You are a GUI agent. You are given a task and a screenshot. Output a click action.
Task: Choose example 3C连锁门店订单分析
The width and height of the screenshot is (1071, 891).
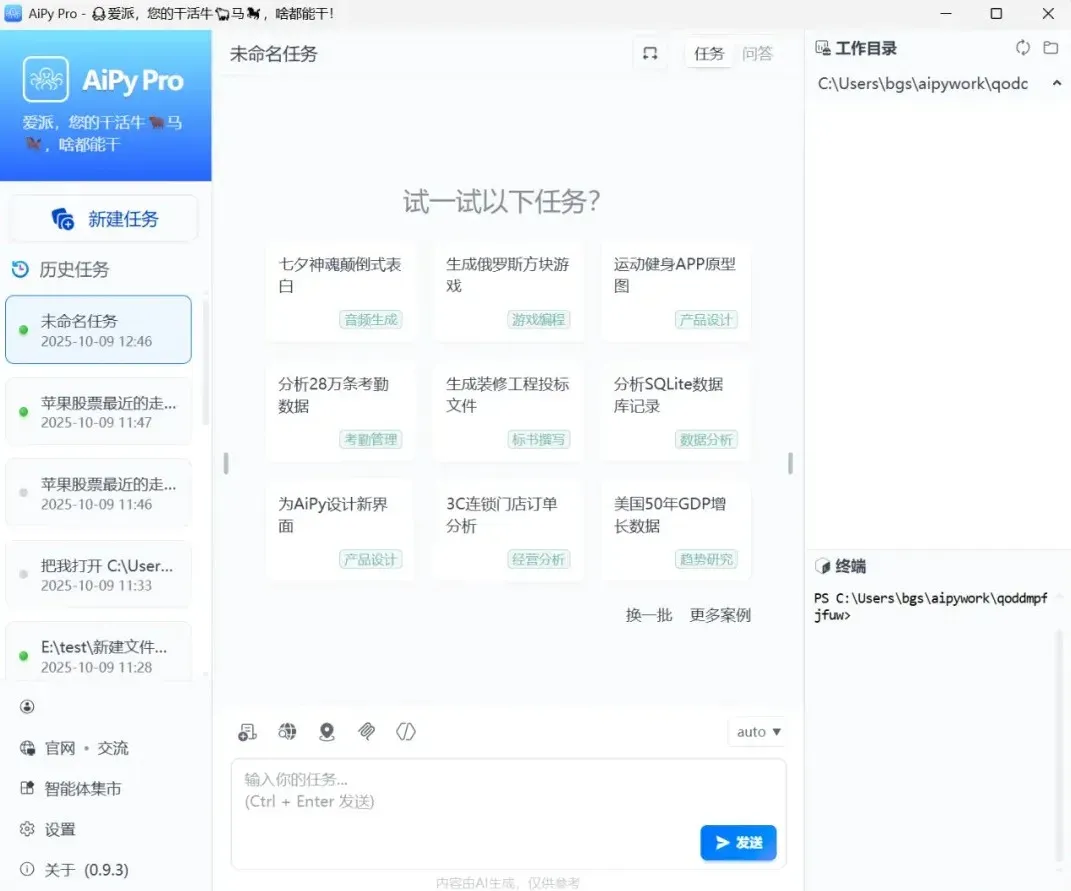508,531
